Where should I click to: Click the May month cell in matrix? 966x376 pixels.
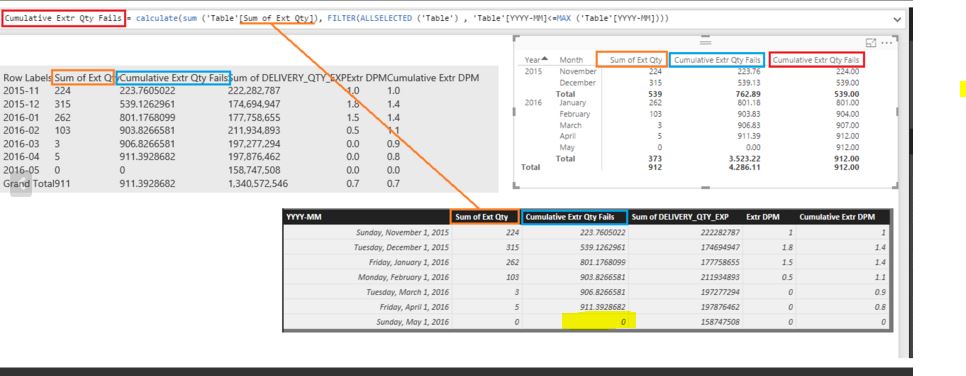click(567, 147)
